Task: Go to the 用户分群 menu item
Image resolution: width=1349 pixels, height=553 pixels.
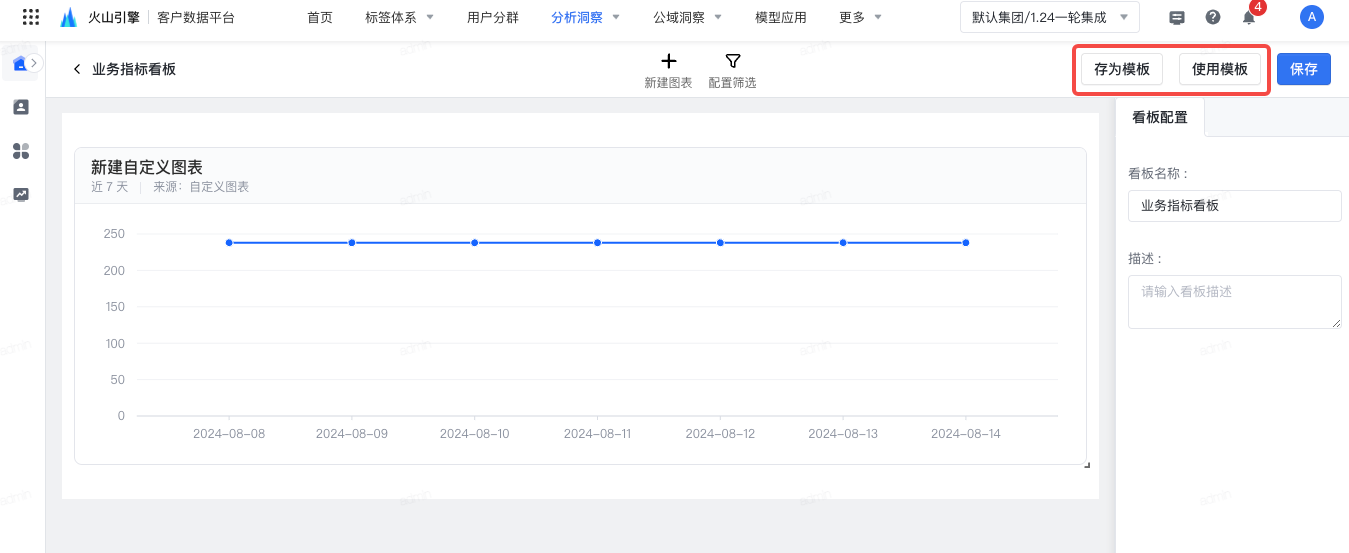Action: 493,17
